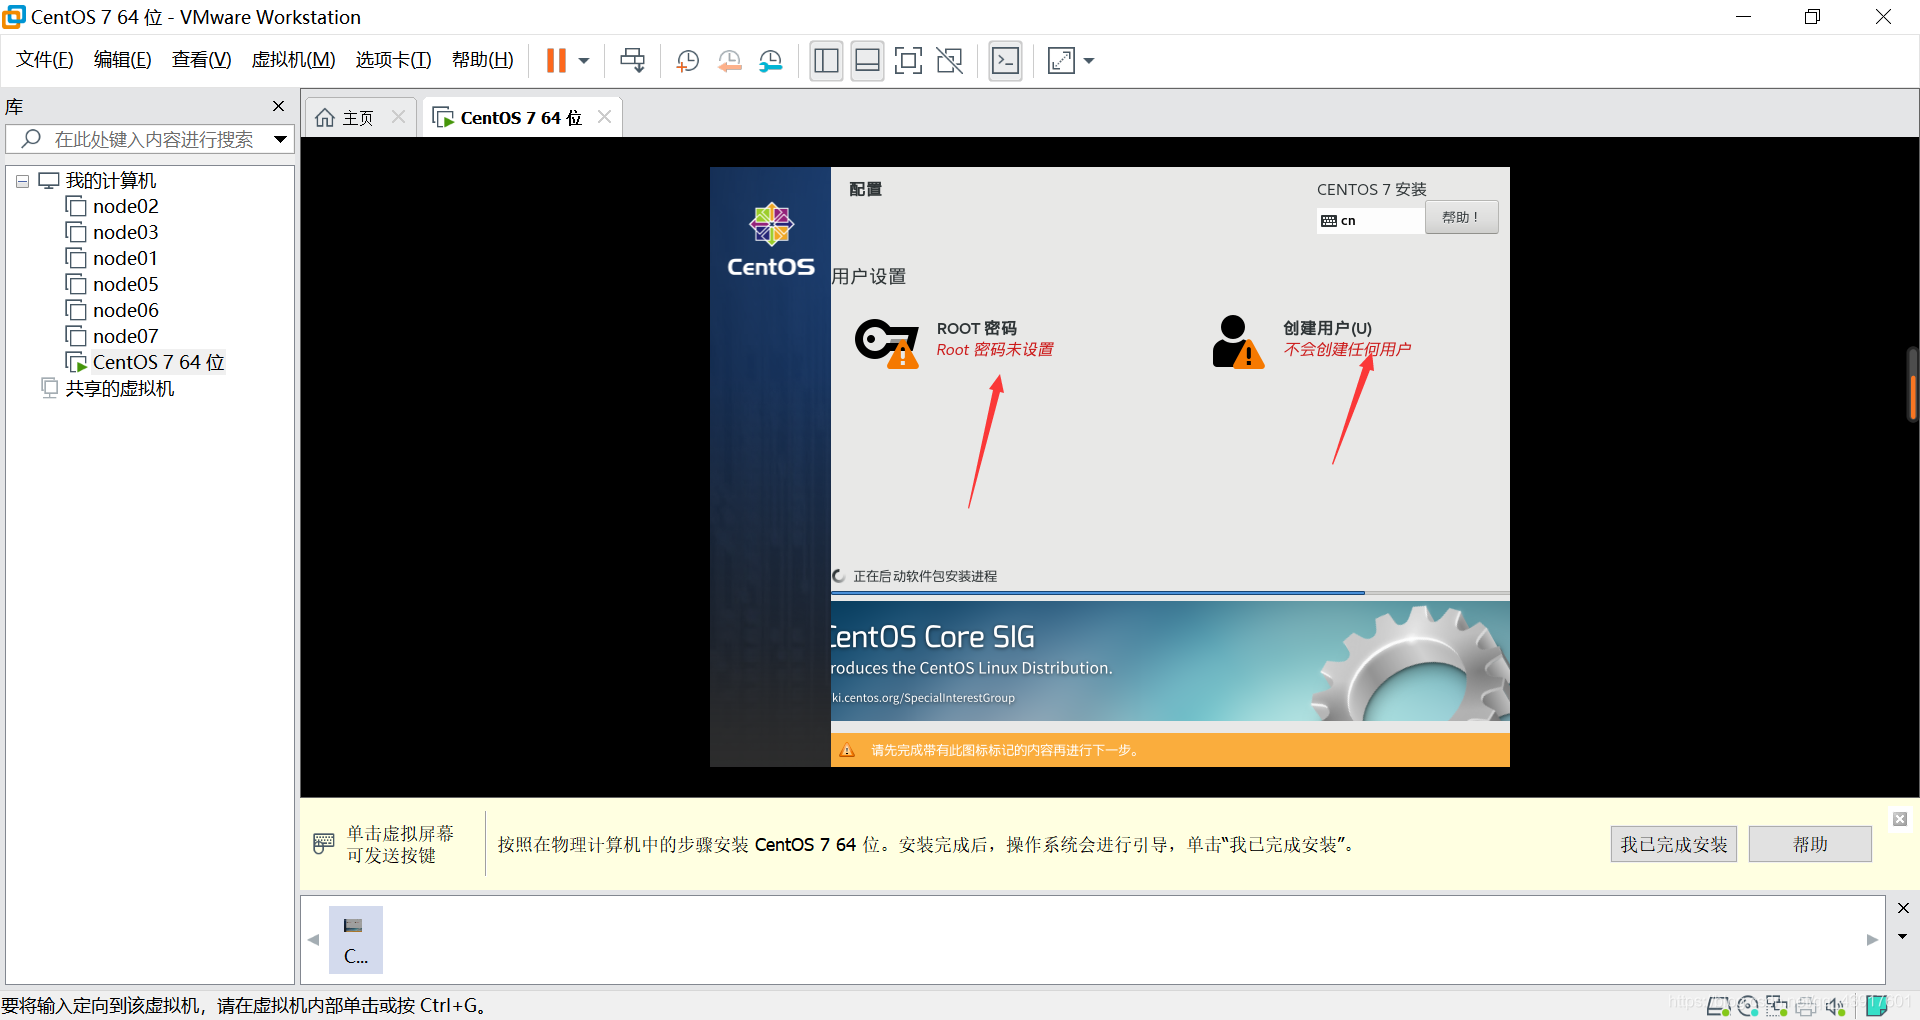This screenshot has width=1920, height=1020.
Task: Select node02 in the library
Action: [126, 207]
